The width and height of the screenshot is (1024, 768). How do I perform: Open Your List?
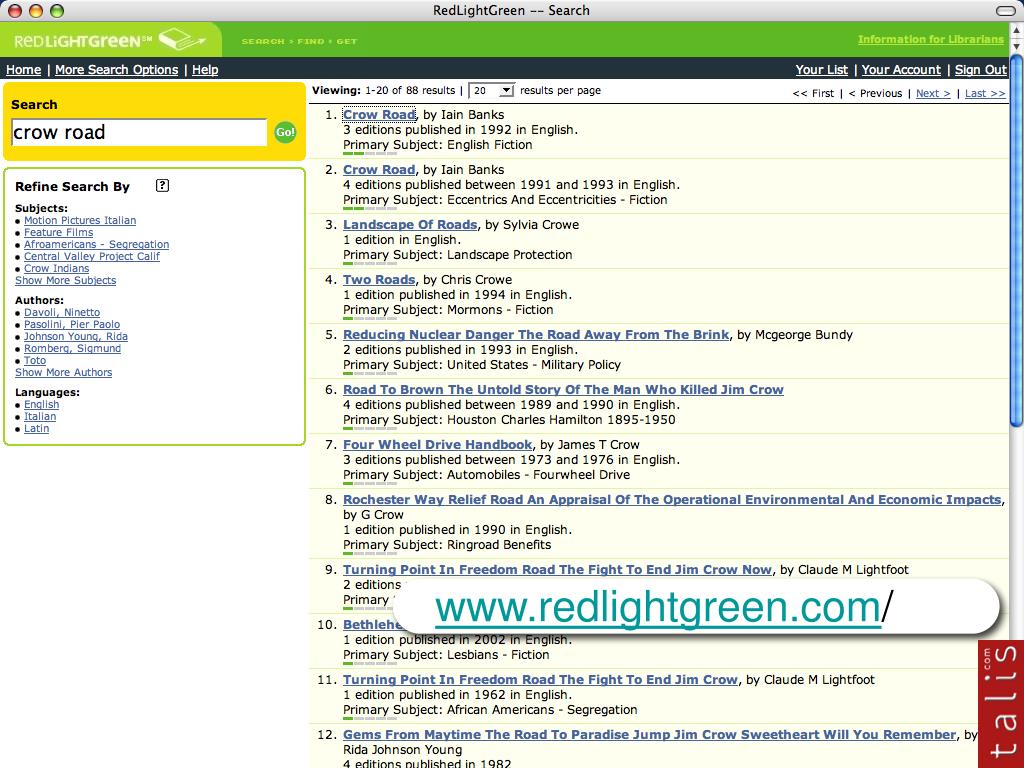coord(822,70)
